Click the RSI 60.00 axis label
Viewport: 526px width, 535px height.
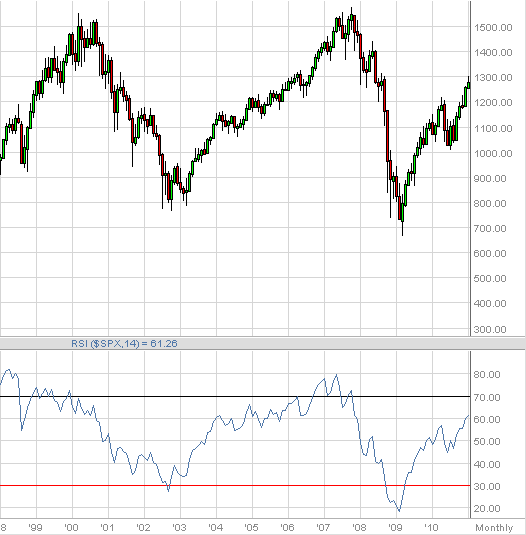487,419
